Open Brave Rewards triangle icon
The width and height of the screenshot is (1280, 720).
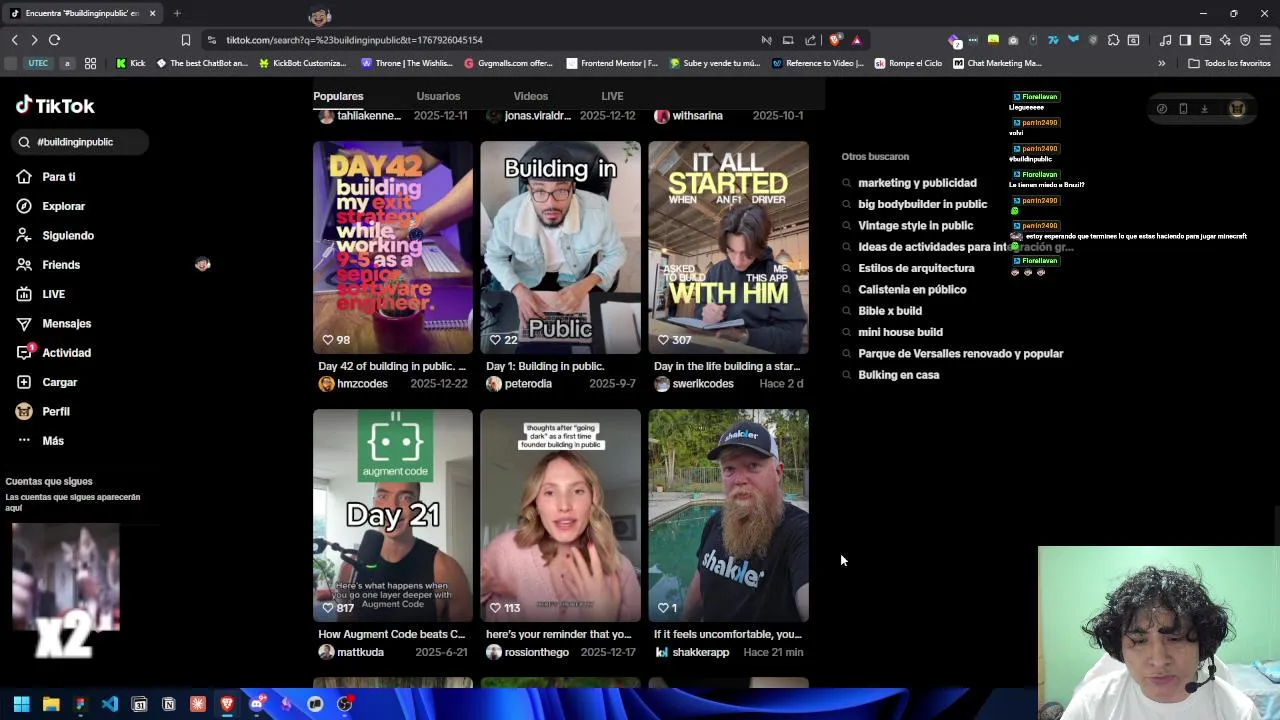pos(857,40)
